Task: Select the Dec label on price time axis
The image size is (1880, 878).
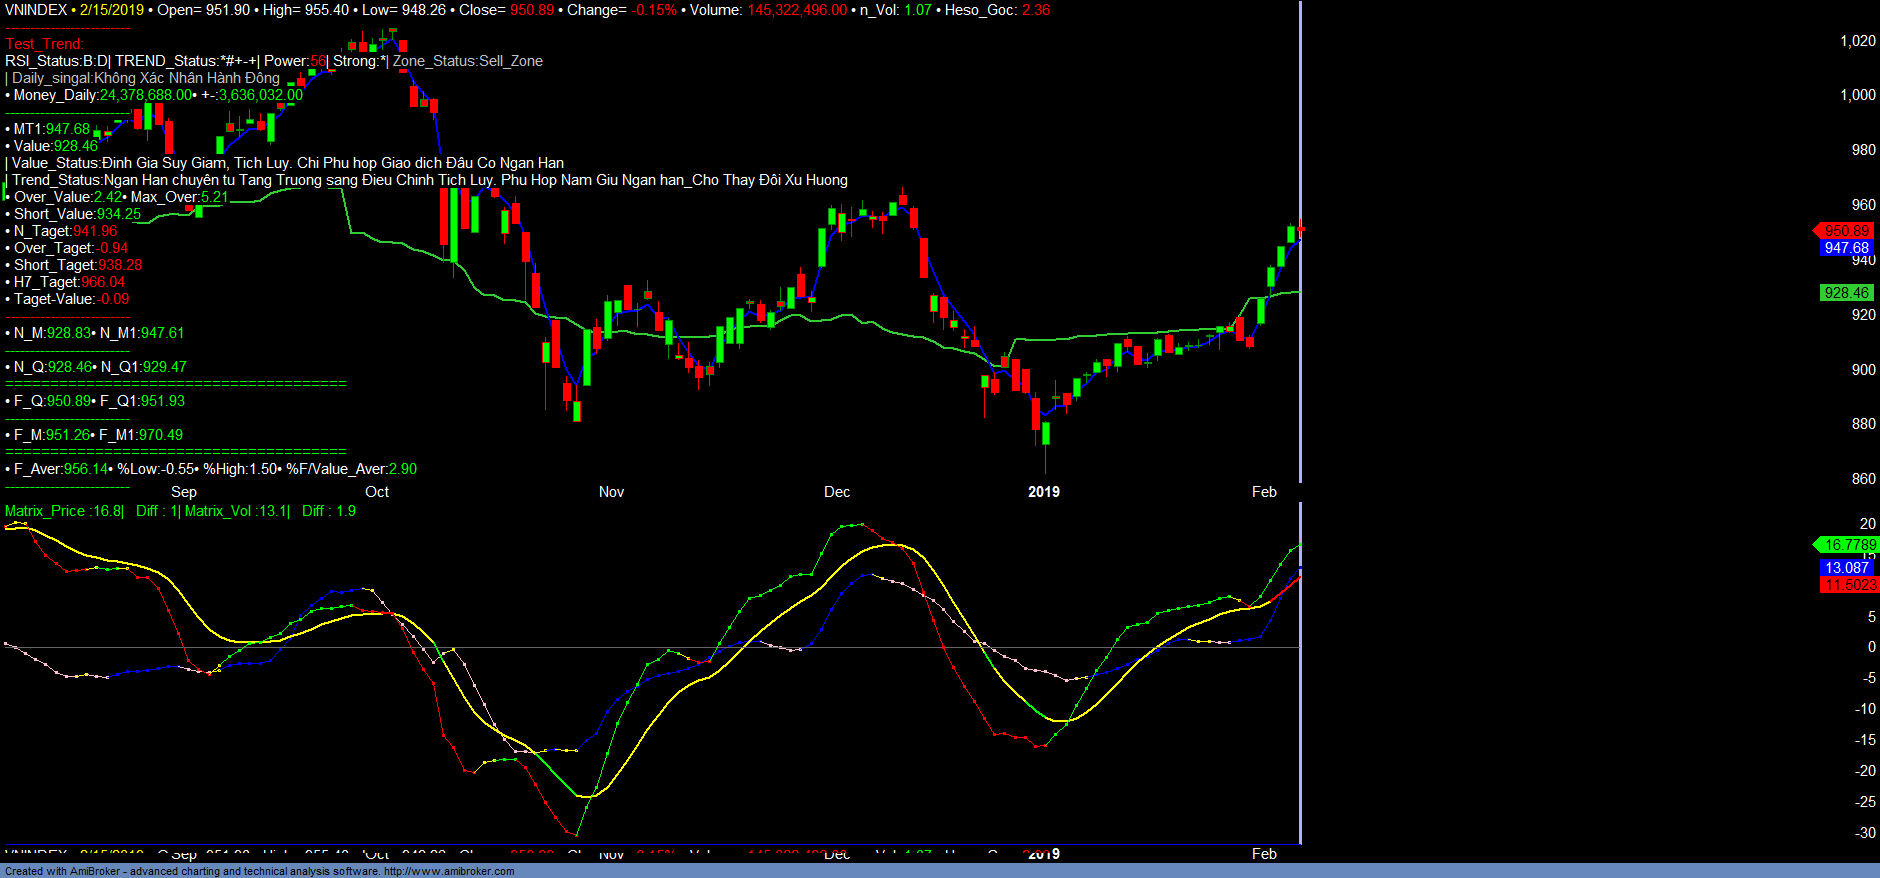Action: coord(837,492)
